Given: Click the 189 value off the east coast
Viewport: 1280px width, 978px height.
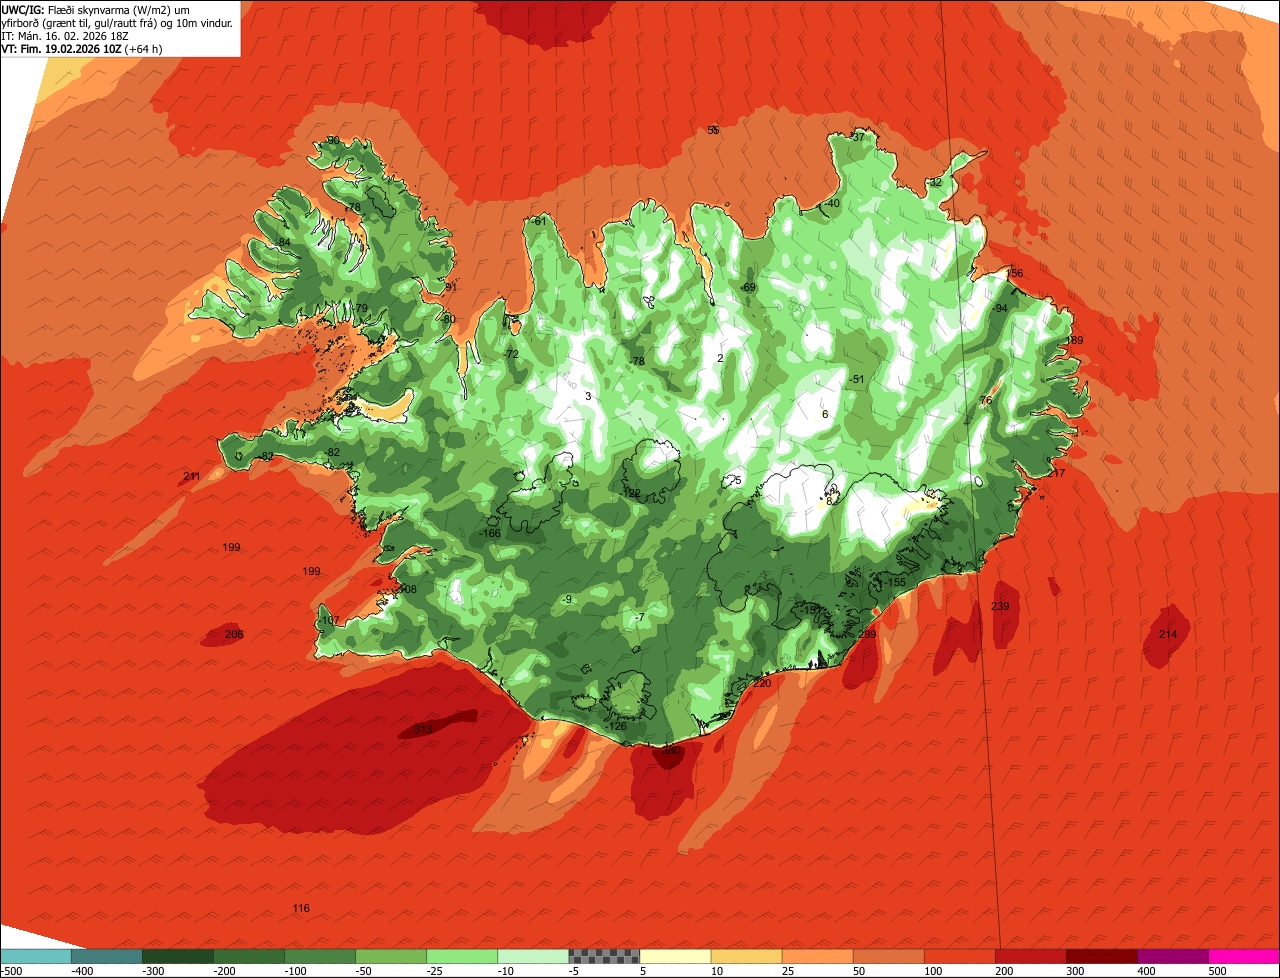Looking at the screenshot, I should pyautogui.click(x=1075, y=341).
